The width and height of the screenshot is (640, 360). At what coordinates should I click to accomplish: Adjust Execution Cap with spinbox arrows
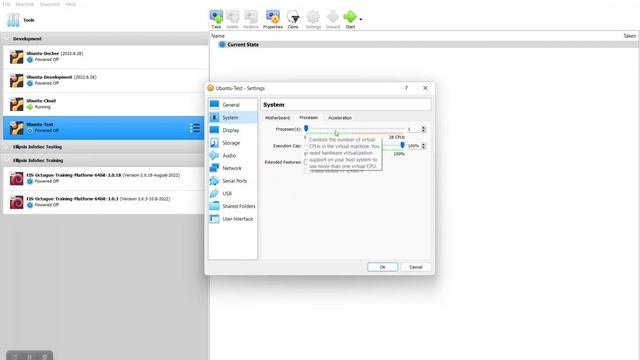pyautogui.click(x=423, y=146)
